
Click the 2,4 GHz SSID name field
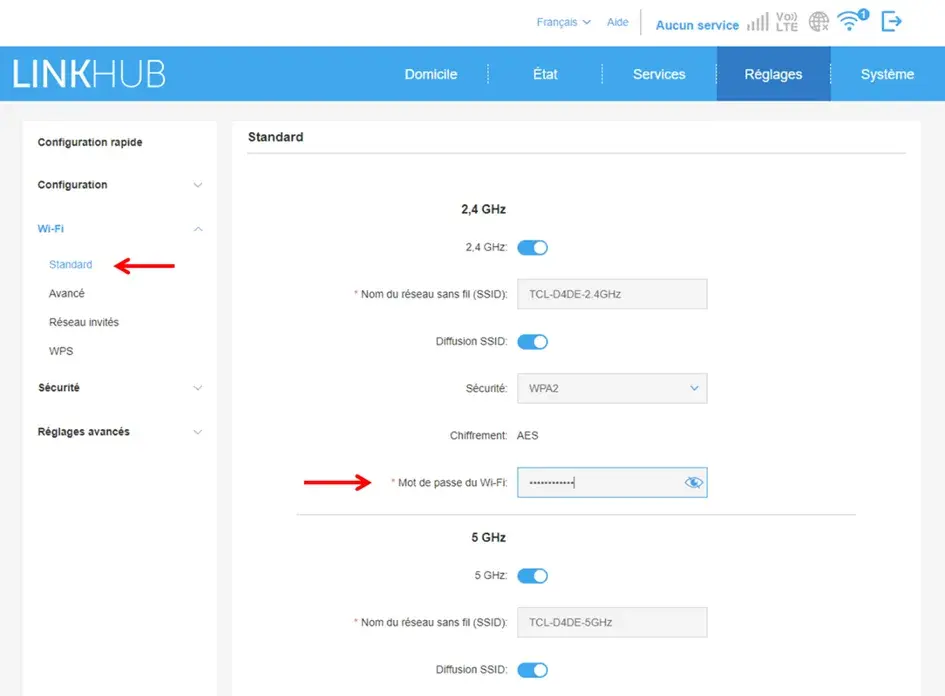click(x=611, y=294)
